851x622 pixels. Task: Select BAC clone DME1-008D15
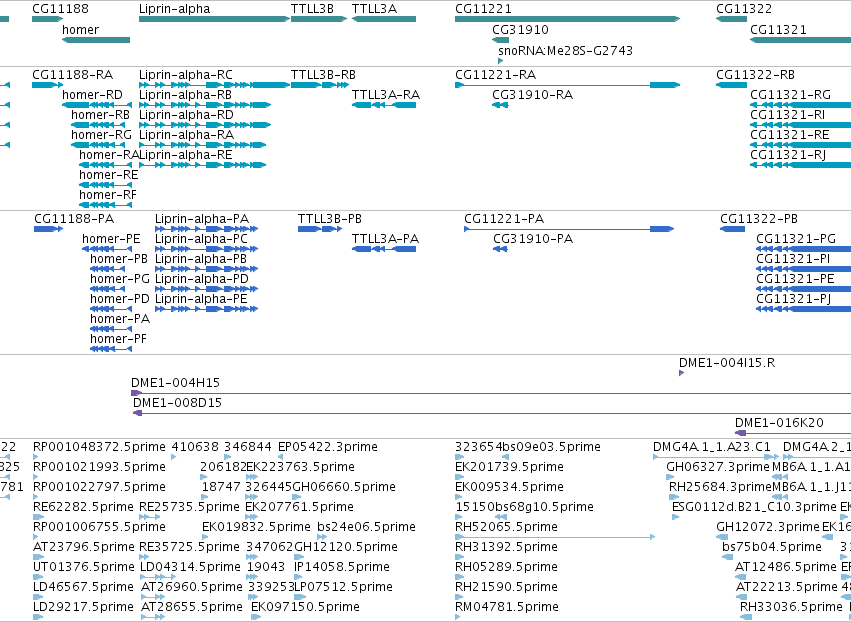[492, 413]
